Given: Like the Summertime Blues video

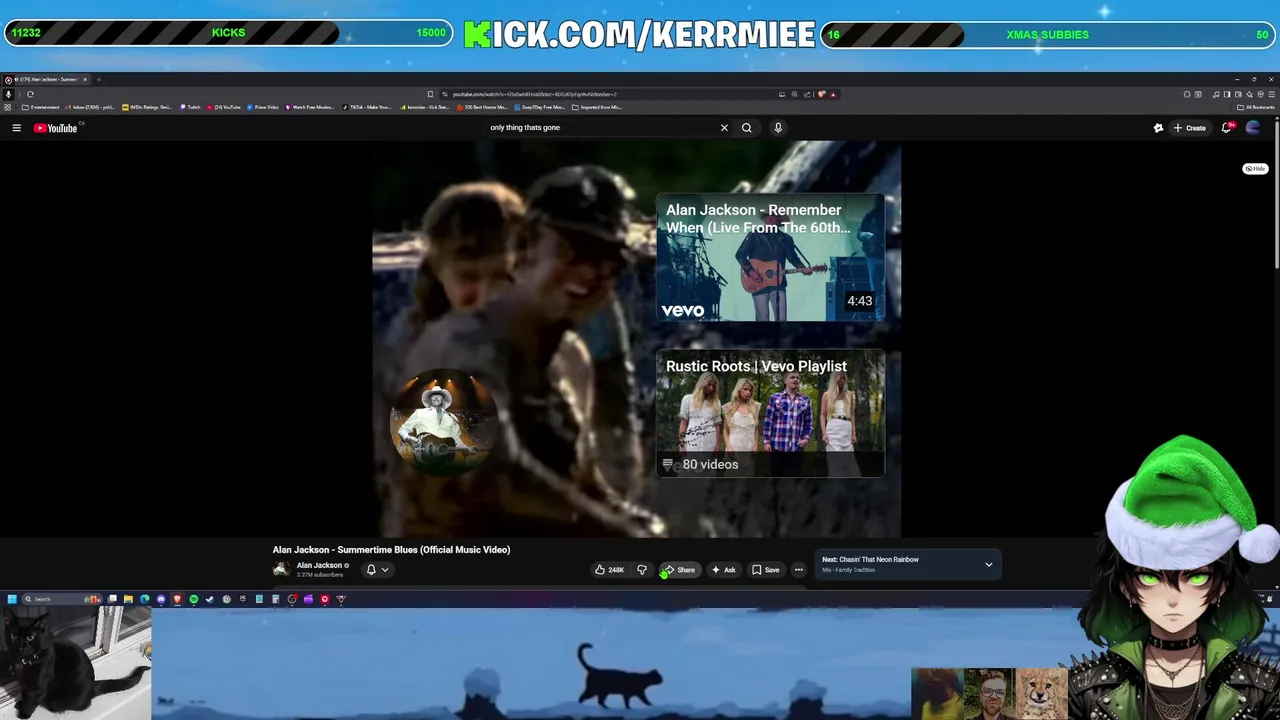Looking at the screenshot, I should [609, 570].
